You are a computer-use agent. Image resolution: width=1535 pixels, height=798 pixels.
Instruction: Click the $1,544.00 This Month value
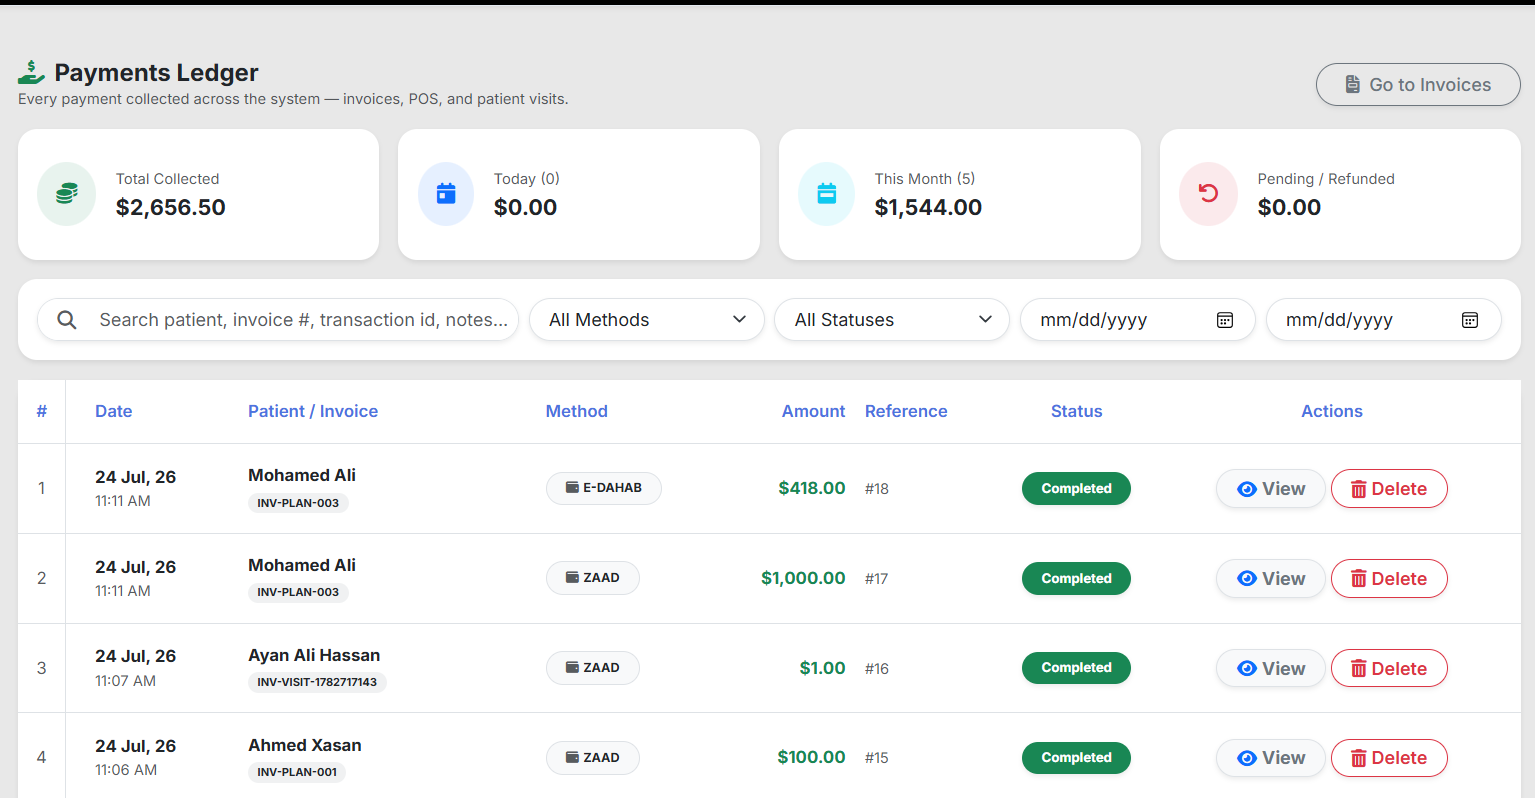pyautogui.click(x=928, y=207)
